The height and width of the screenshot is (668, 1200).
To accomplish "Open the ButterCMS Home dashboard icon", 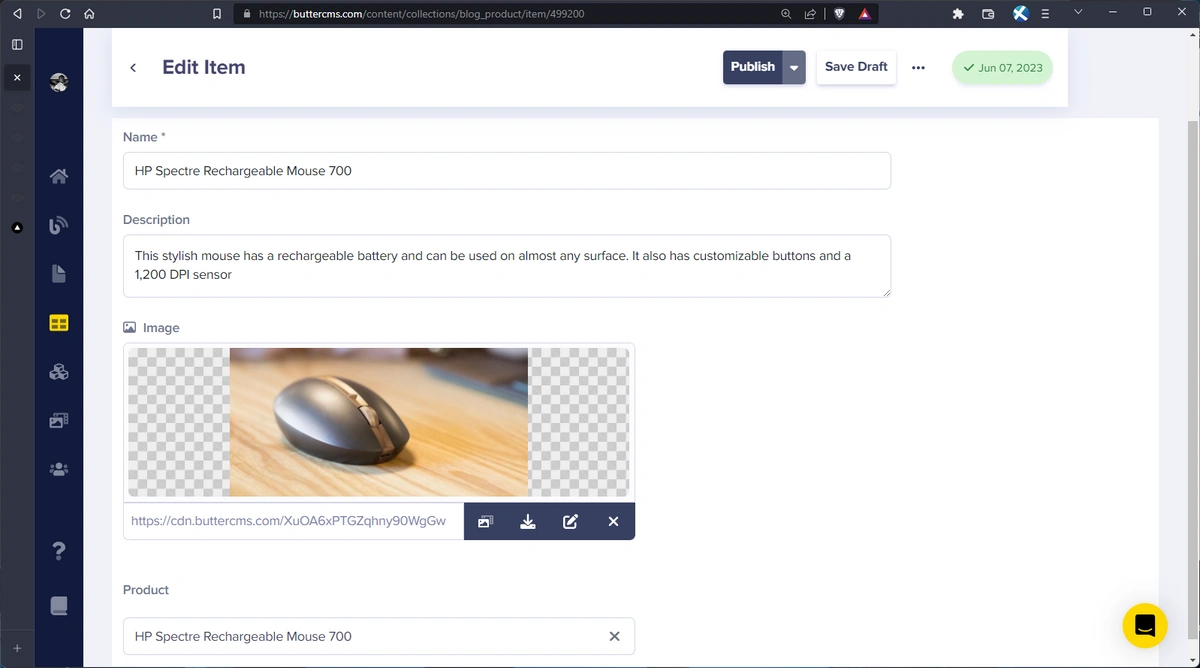I will tap(59, 176).
